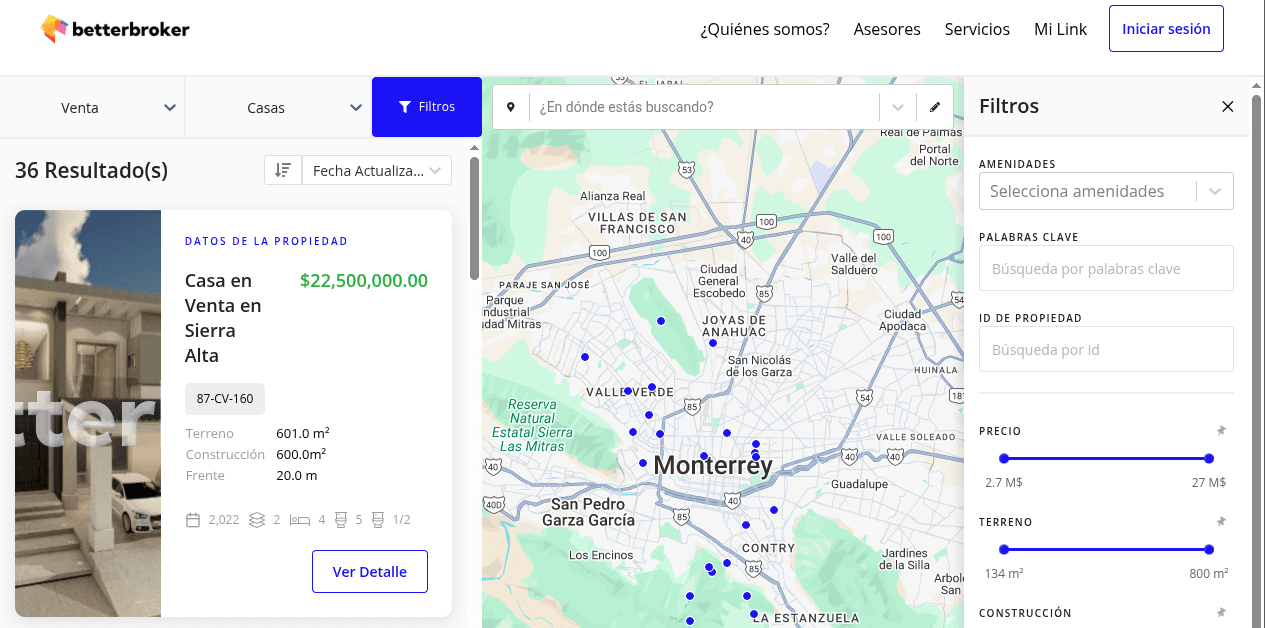The height and width of the screenshot is (628, 1265).
Task: Click the pencil draw-area icon
Action: click(x=935, y=107)
